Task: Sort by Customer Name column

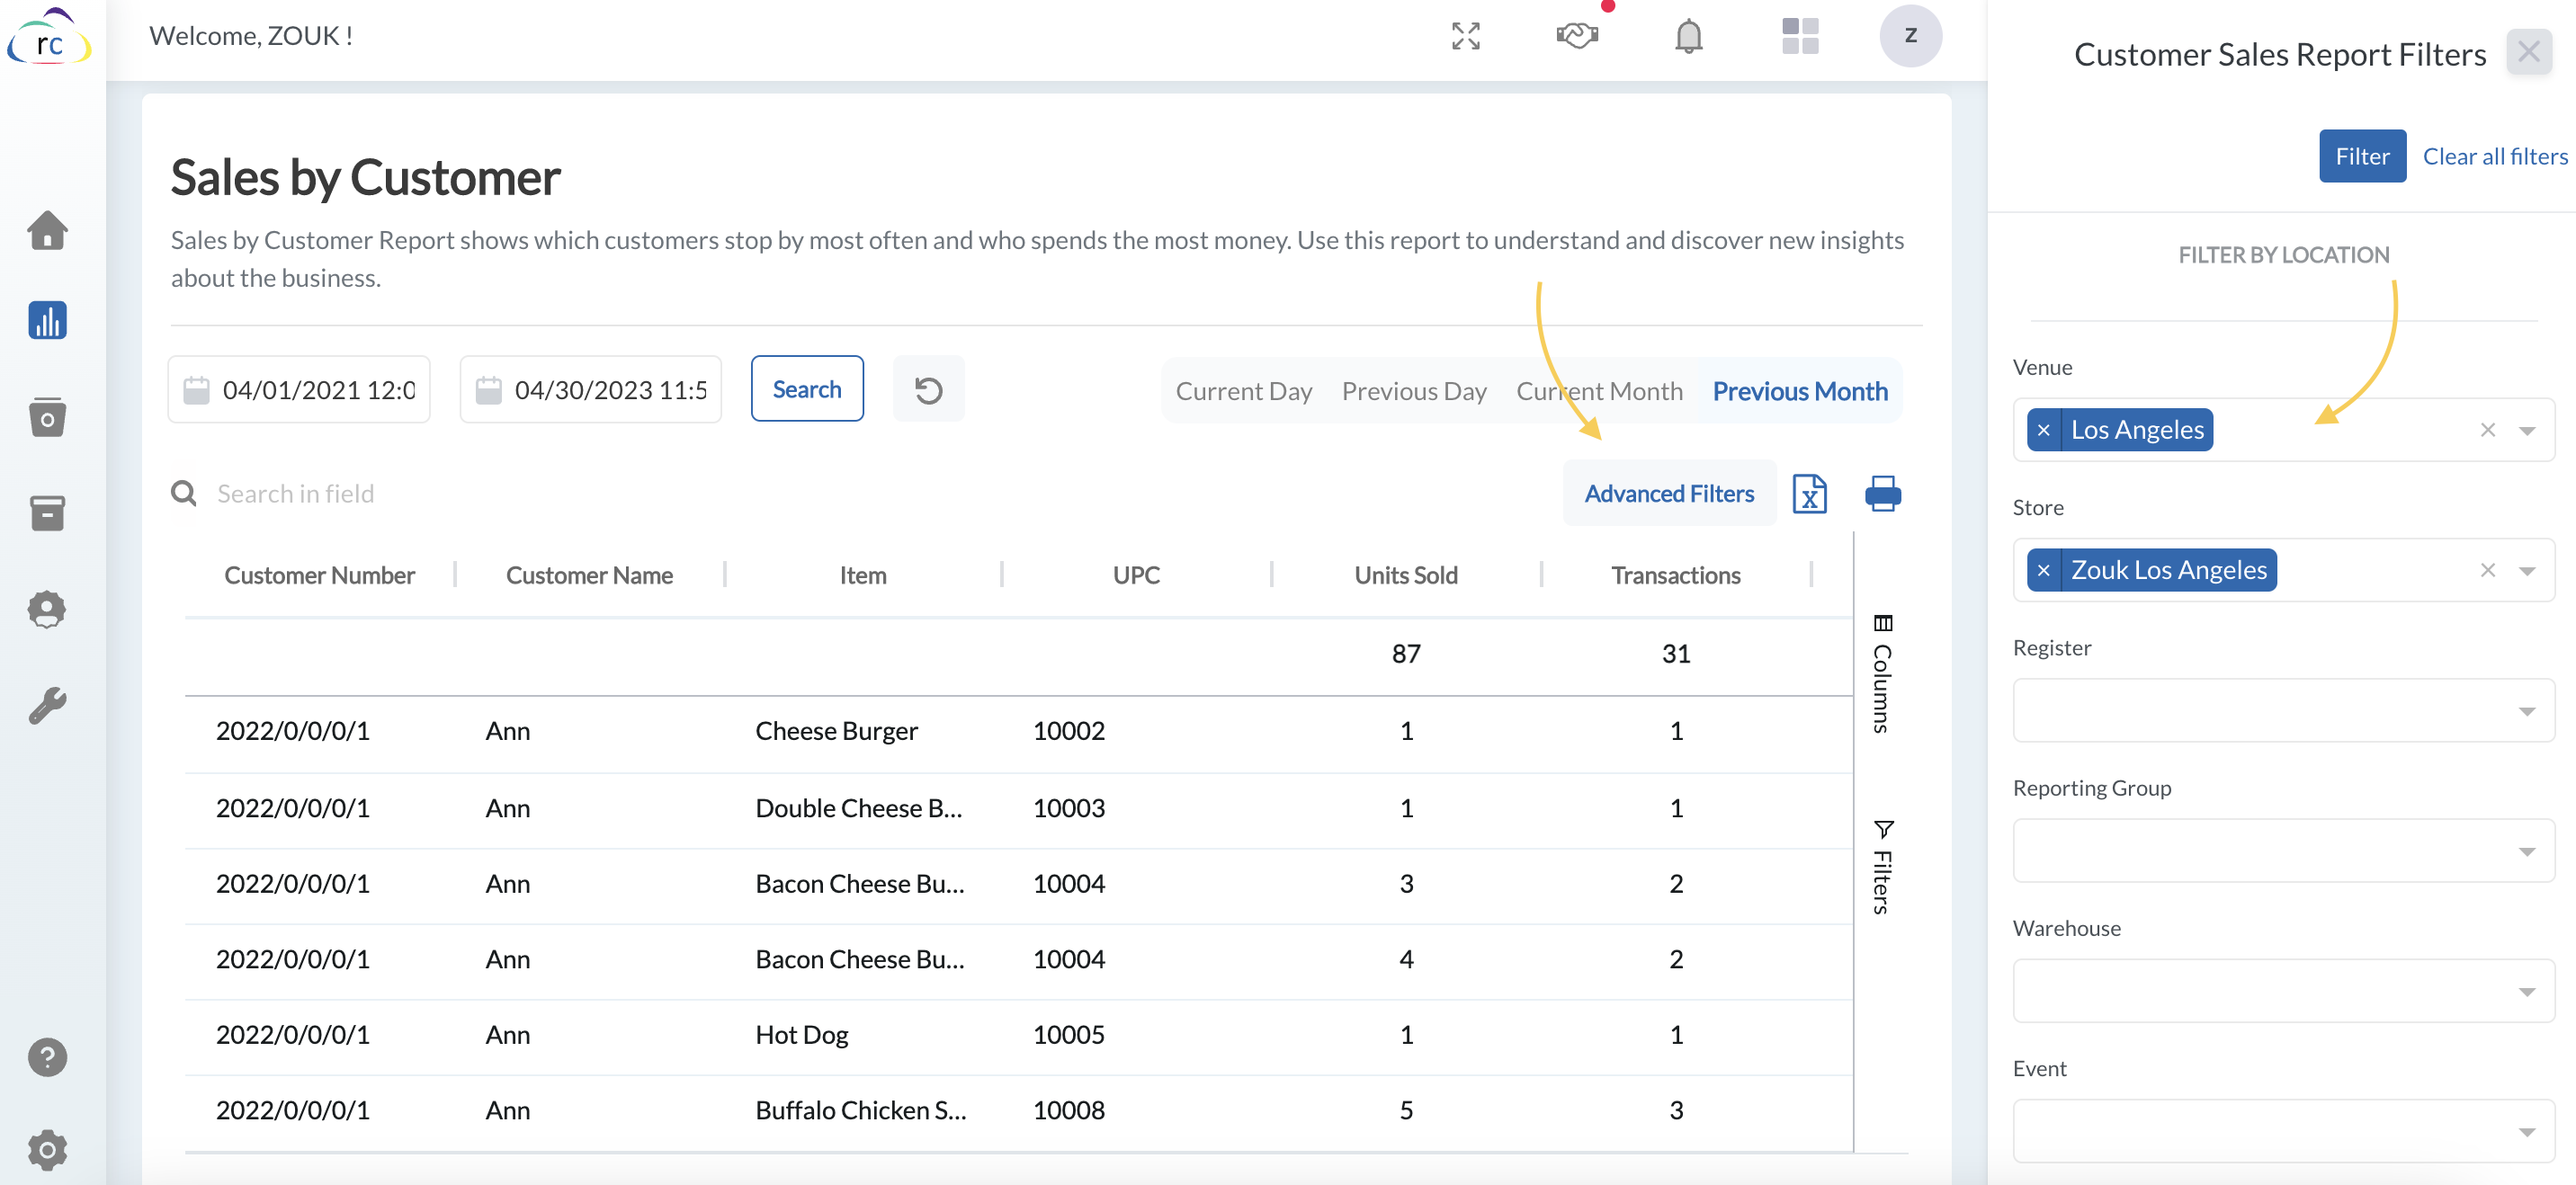Action: click(589, 575)
